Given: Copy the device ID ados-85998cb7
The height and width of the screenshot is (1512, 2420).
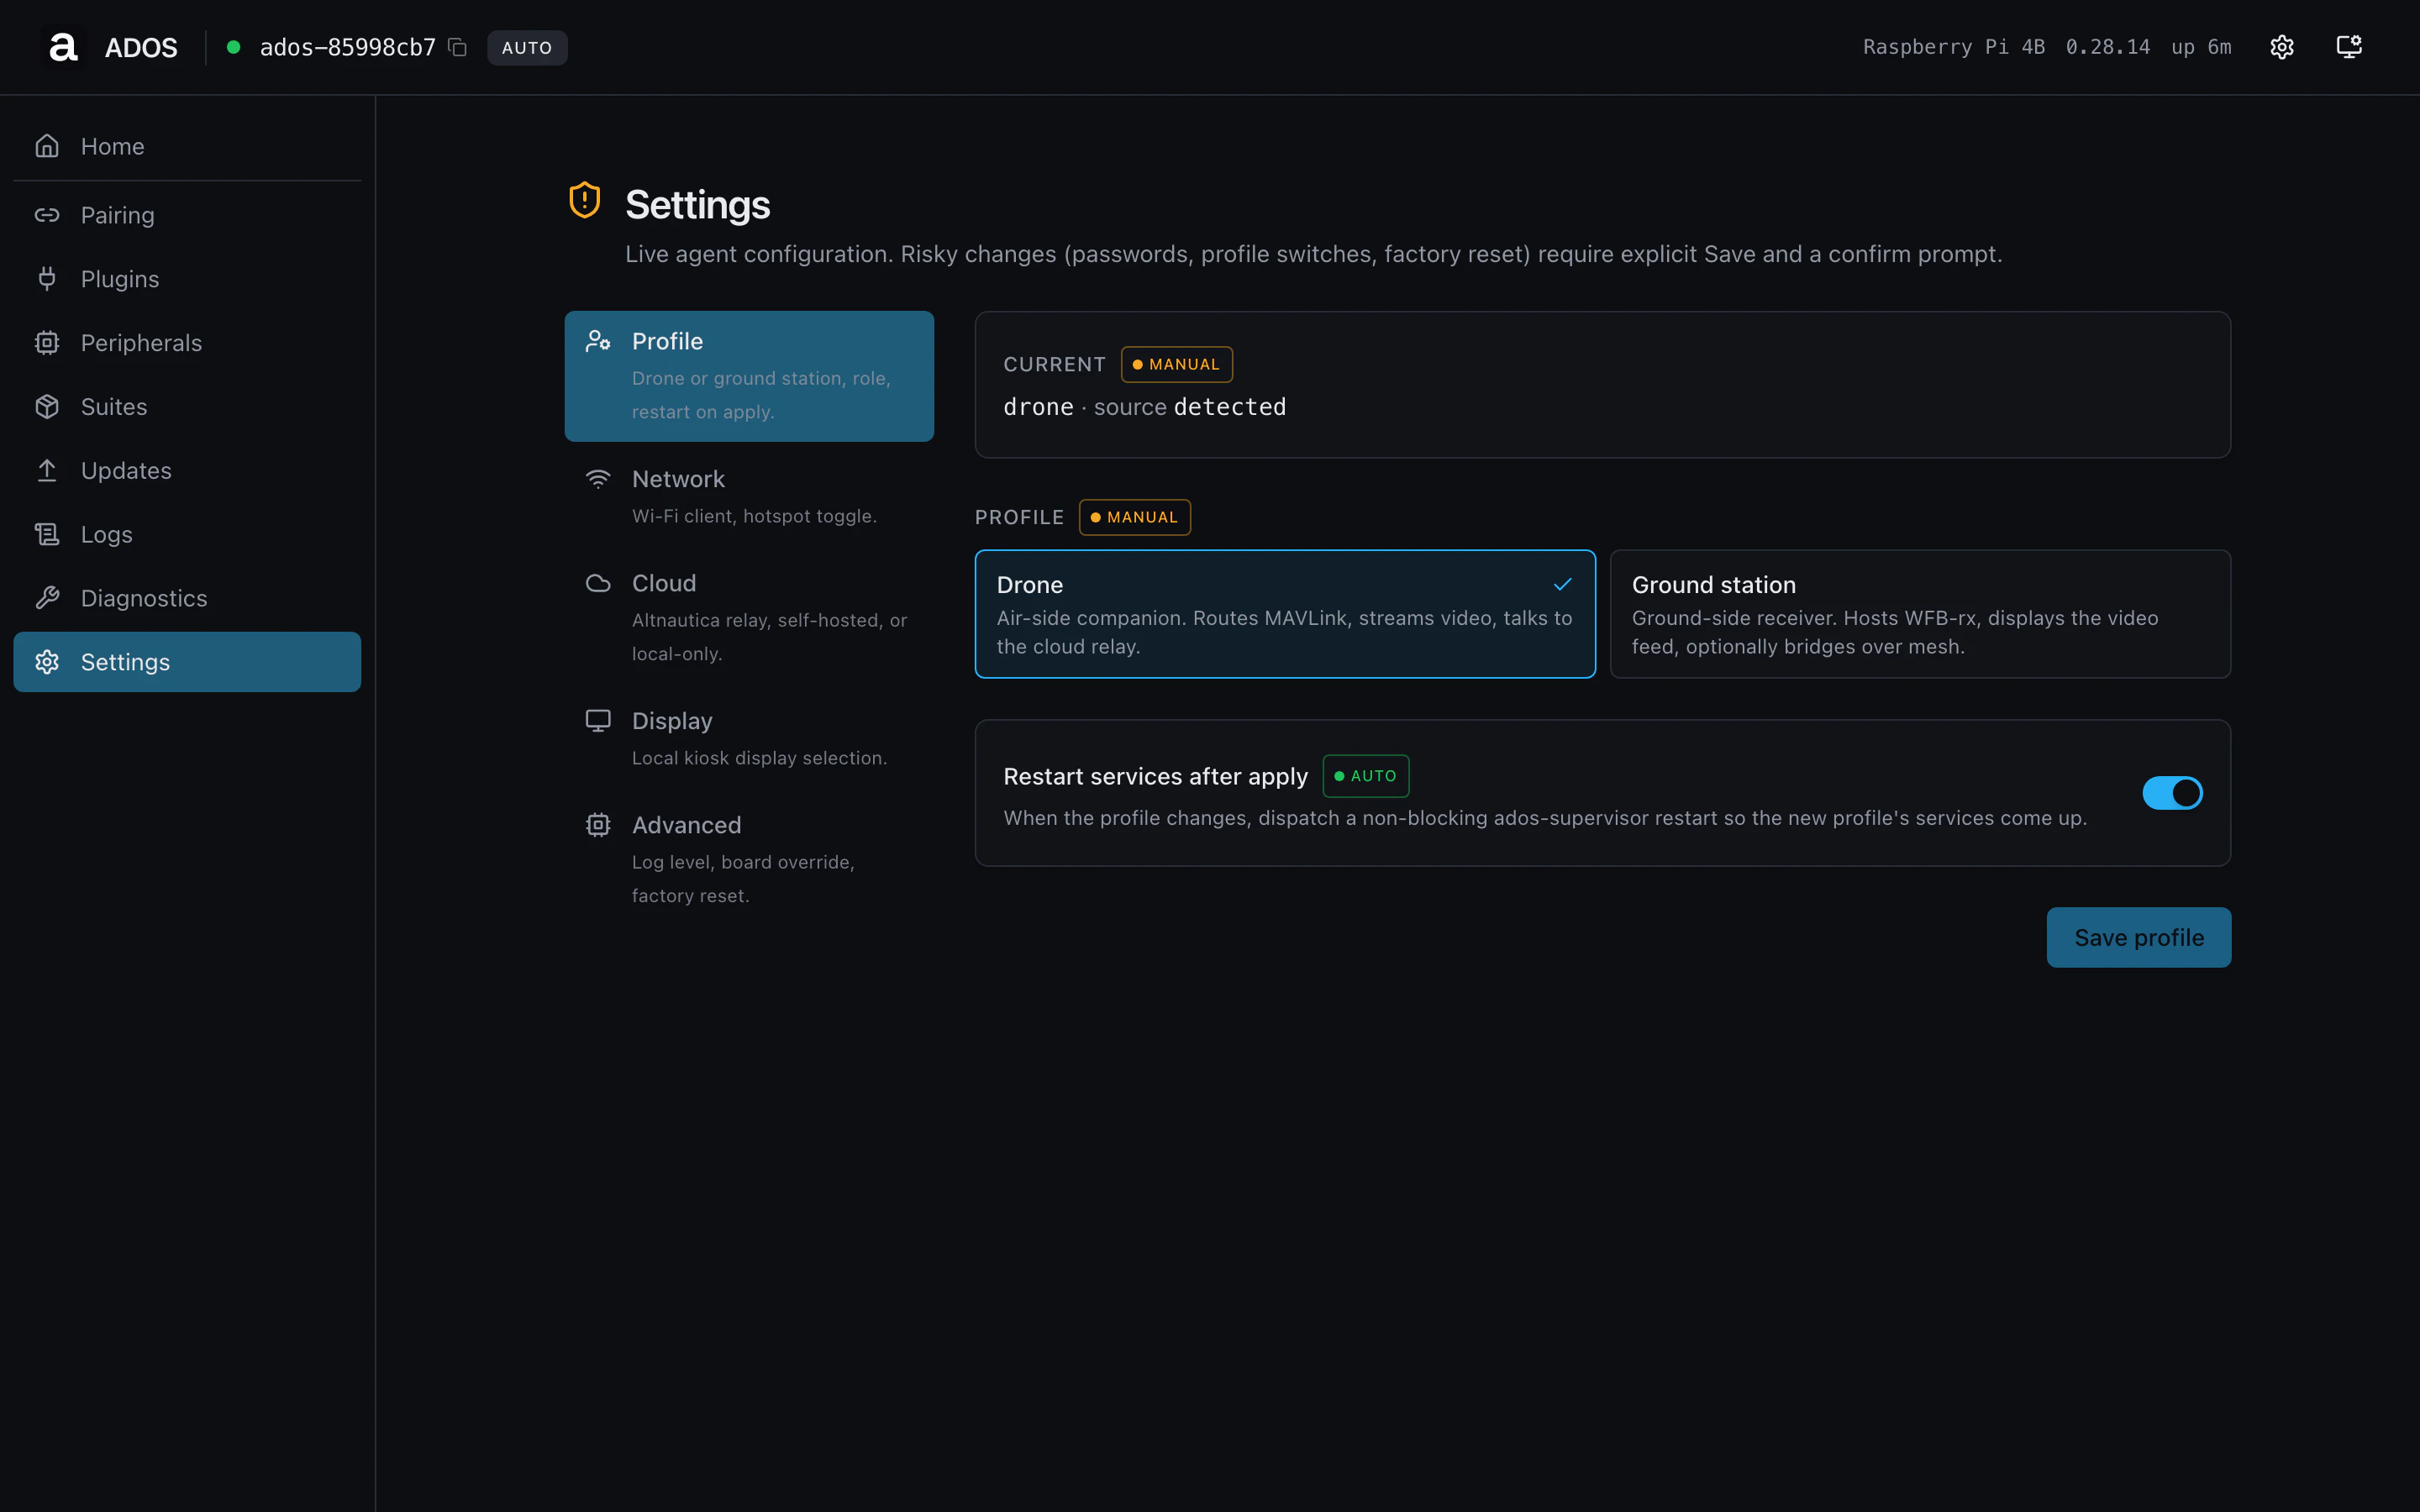Looking at the screenshot, I should (458, 47).
